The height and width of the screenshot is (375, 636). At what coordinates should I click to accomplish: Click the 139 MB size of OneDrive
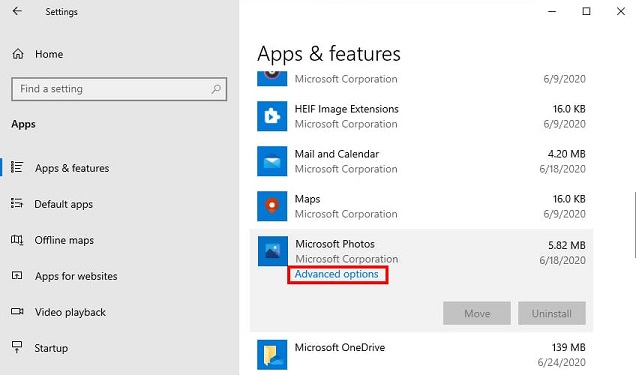coord(568,347)
